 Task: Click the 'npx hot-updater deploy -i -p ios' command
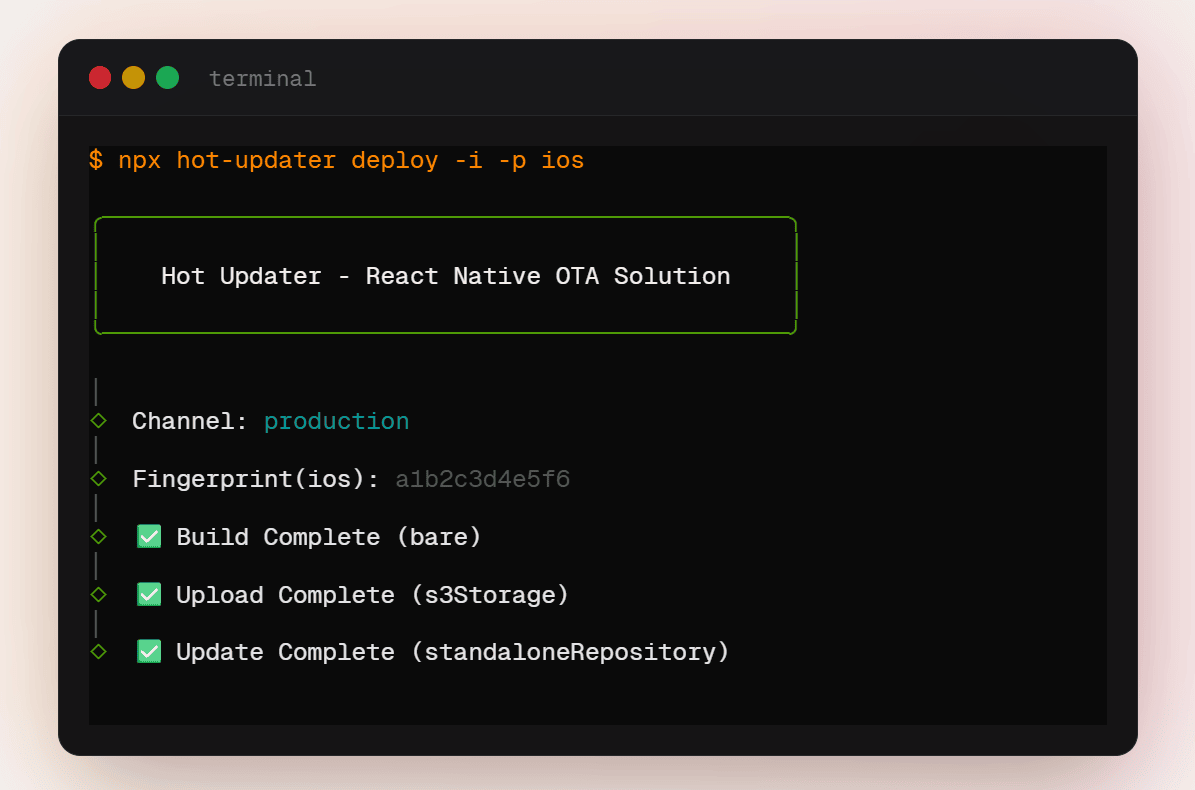351,161
